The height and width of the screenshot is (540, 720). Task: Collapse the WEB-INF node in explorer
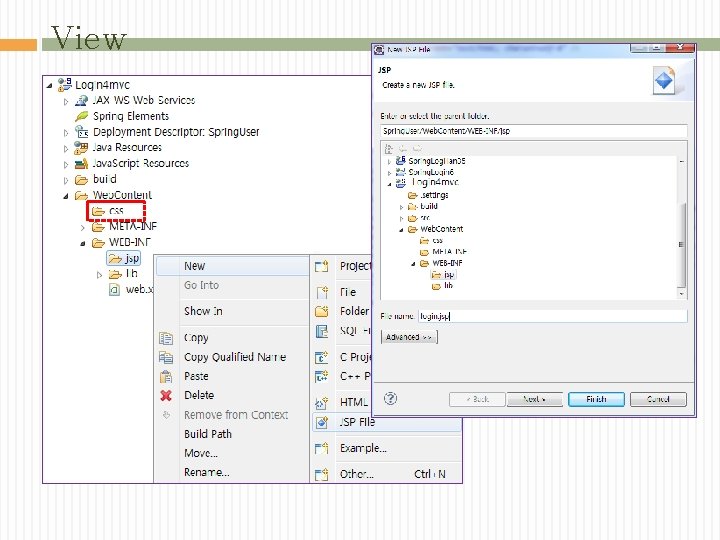pos(83,243)
